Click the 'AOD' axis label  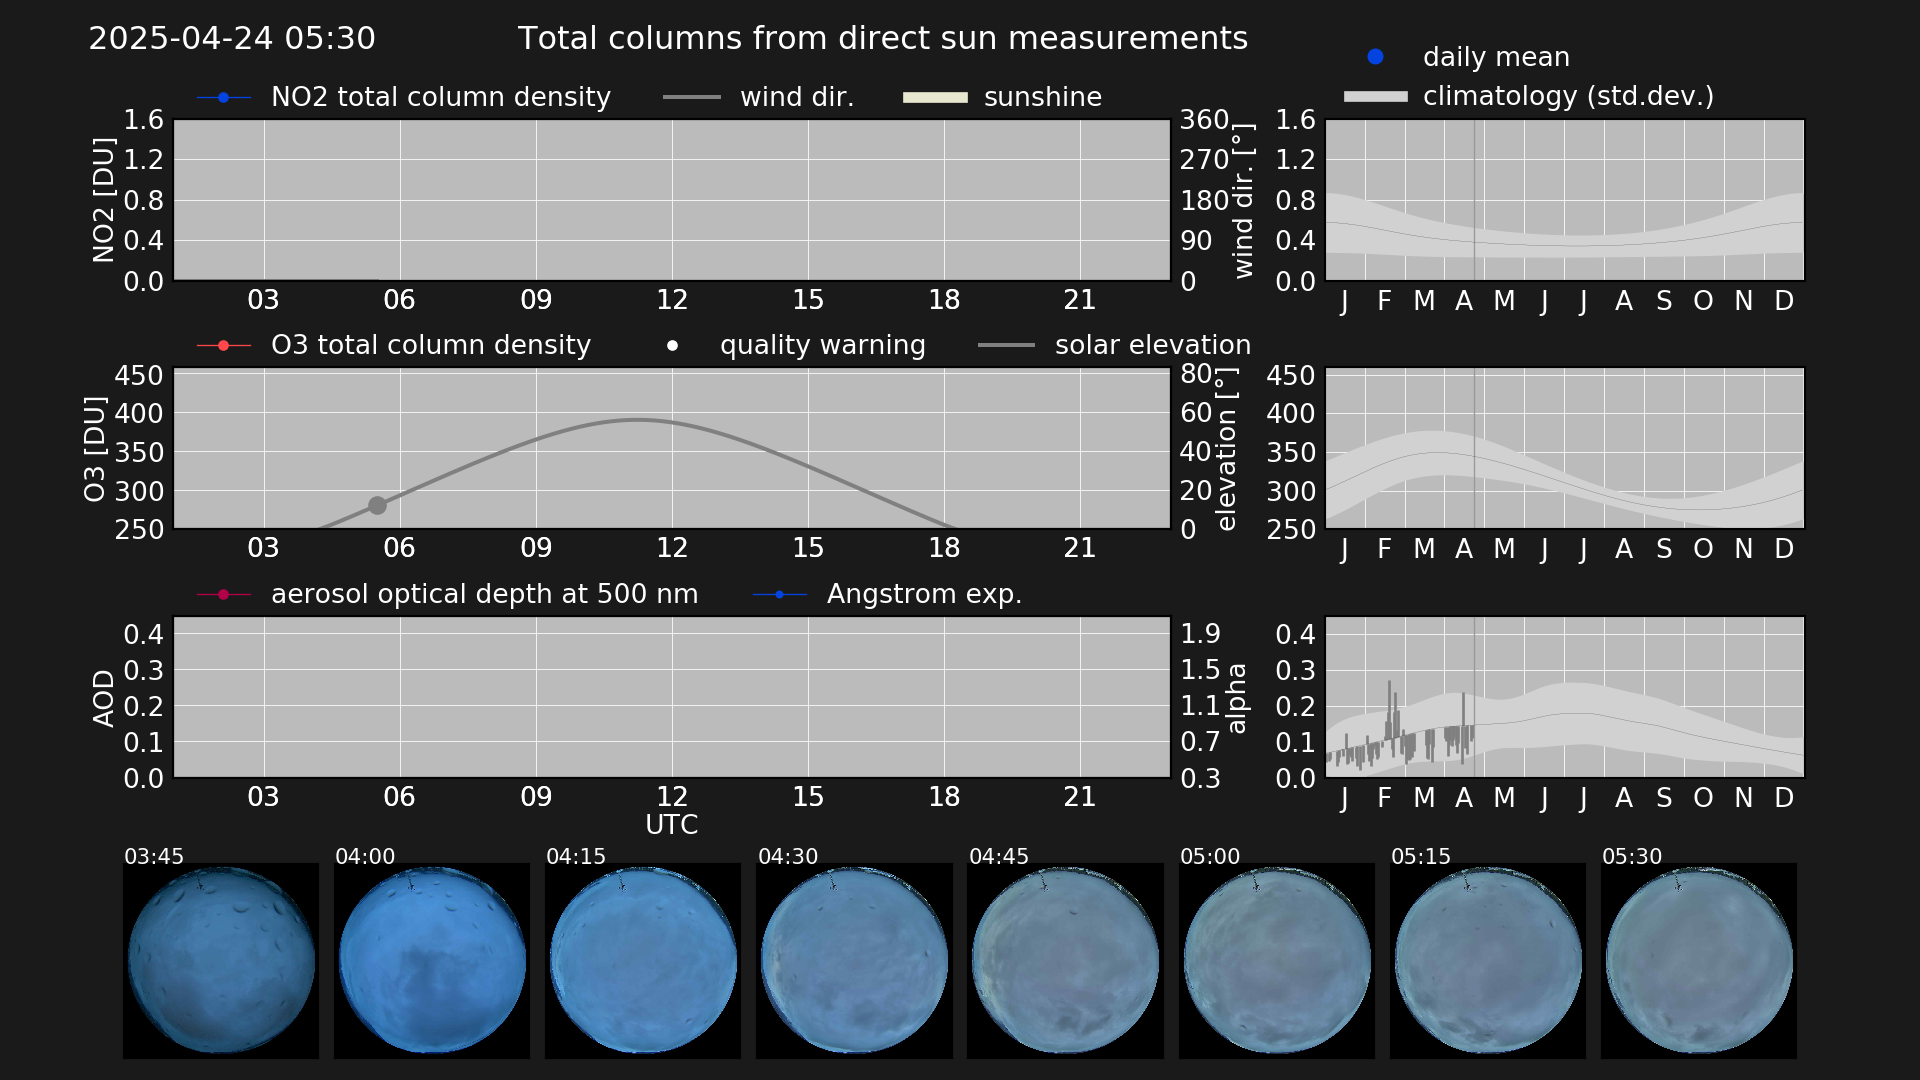(103, 698)
